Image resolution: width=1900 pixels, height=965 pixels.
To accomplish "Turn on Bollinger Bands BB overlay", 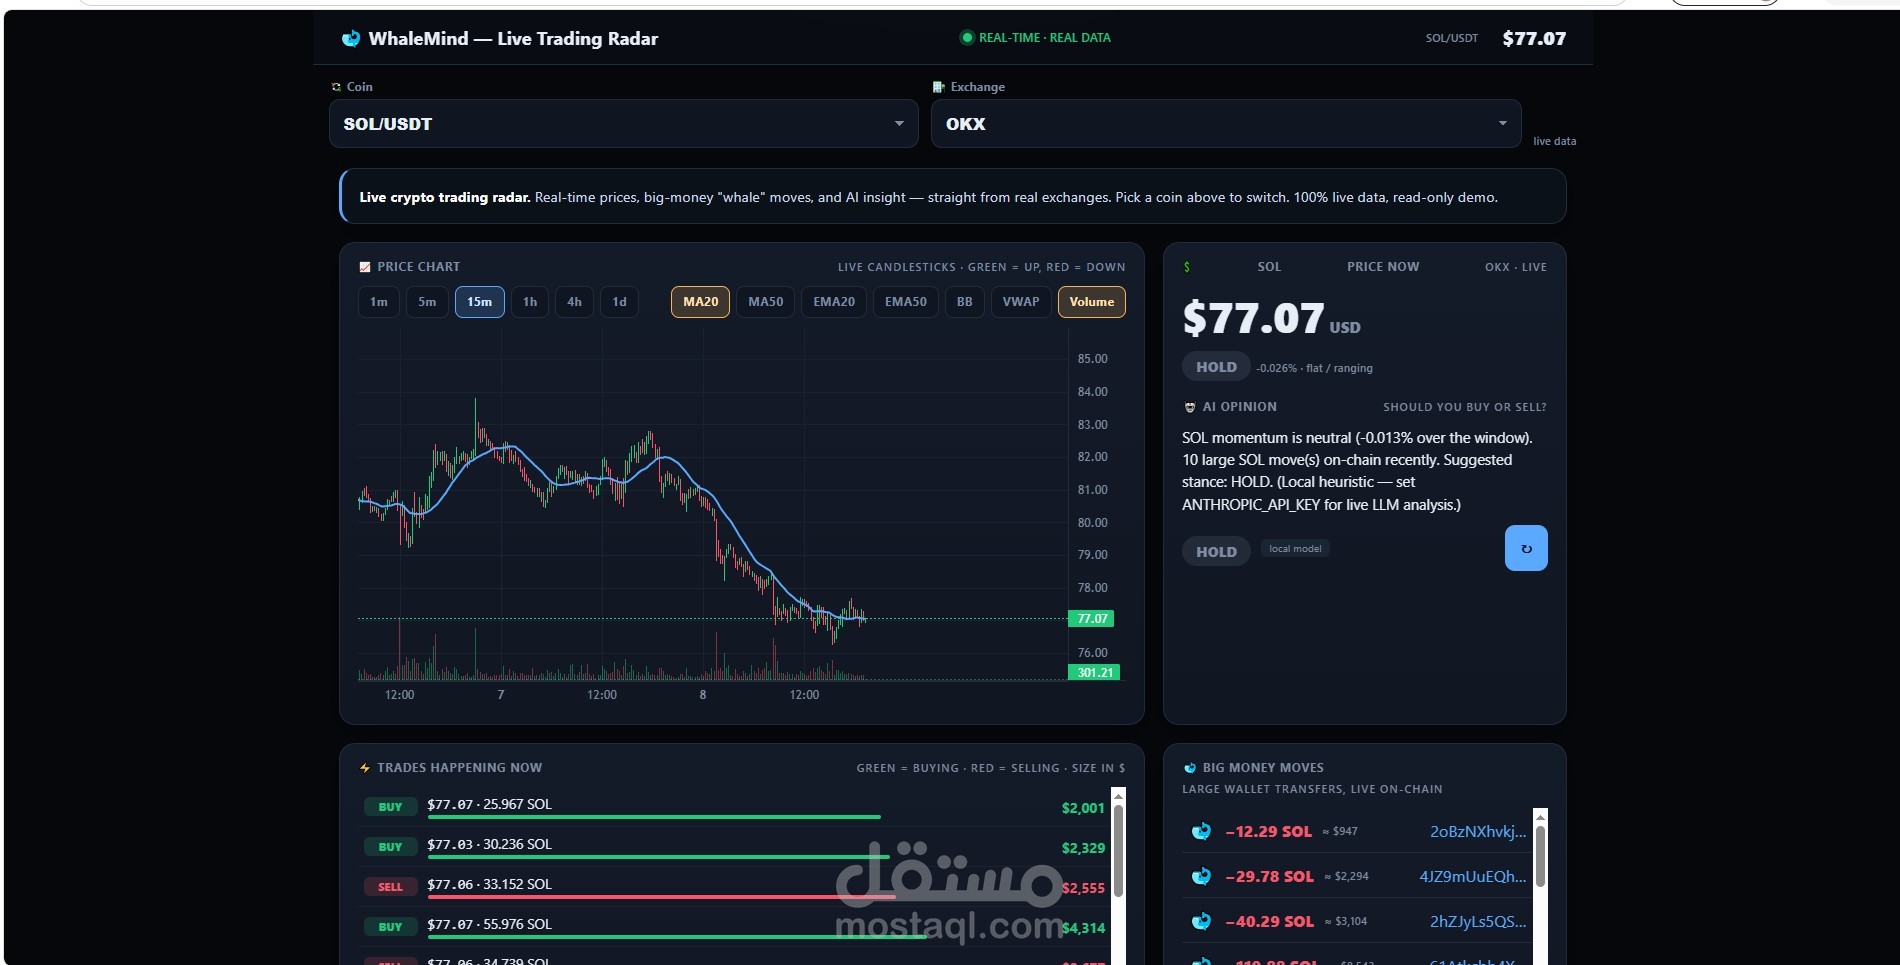I will click(965, 302).
